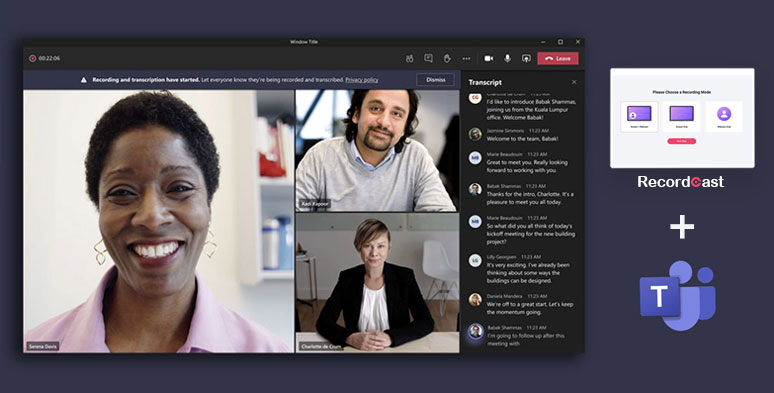Image resolution: width=774 pixels, height=393 pixels.
Task: Click the 00:22:06 meeting timer
Action: [x=49, y=58]
